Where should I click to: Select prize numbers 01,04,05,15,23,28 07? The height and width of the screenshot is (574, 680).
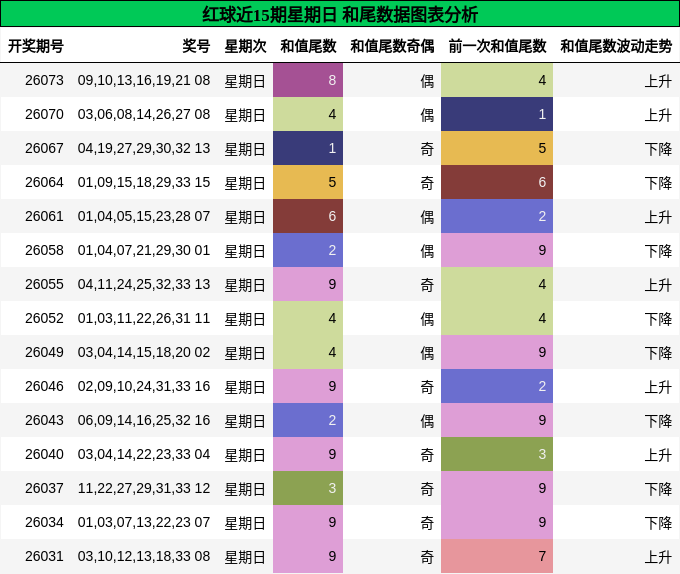tap(144, 216)
